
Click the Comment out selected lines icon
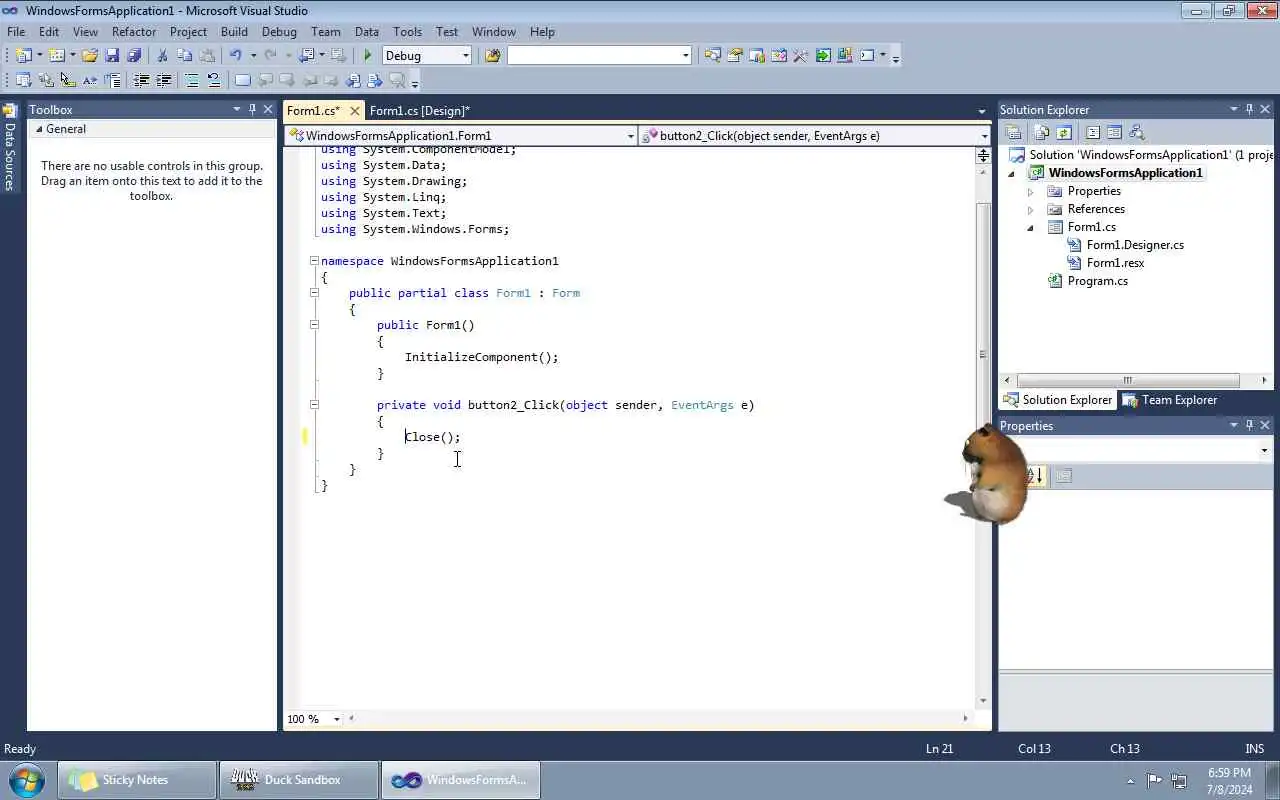(191, 80)
